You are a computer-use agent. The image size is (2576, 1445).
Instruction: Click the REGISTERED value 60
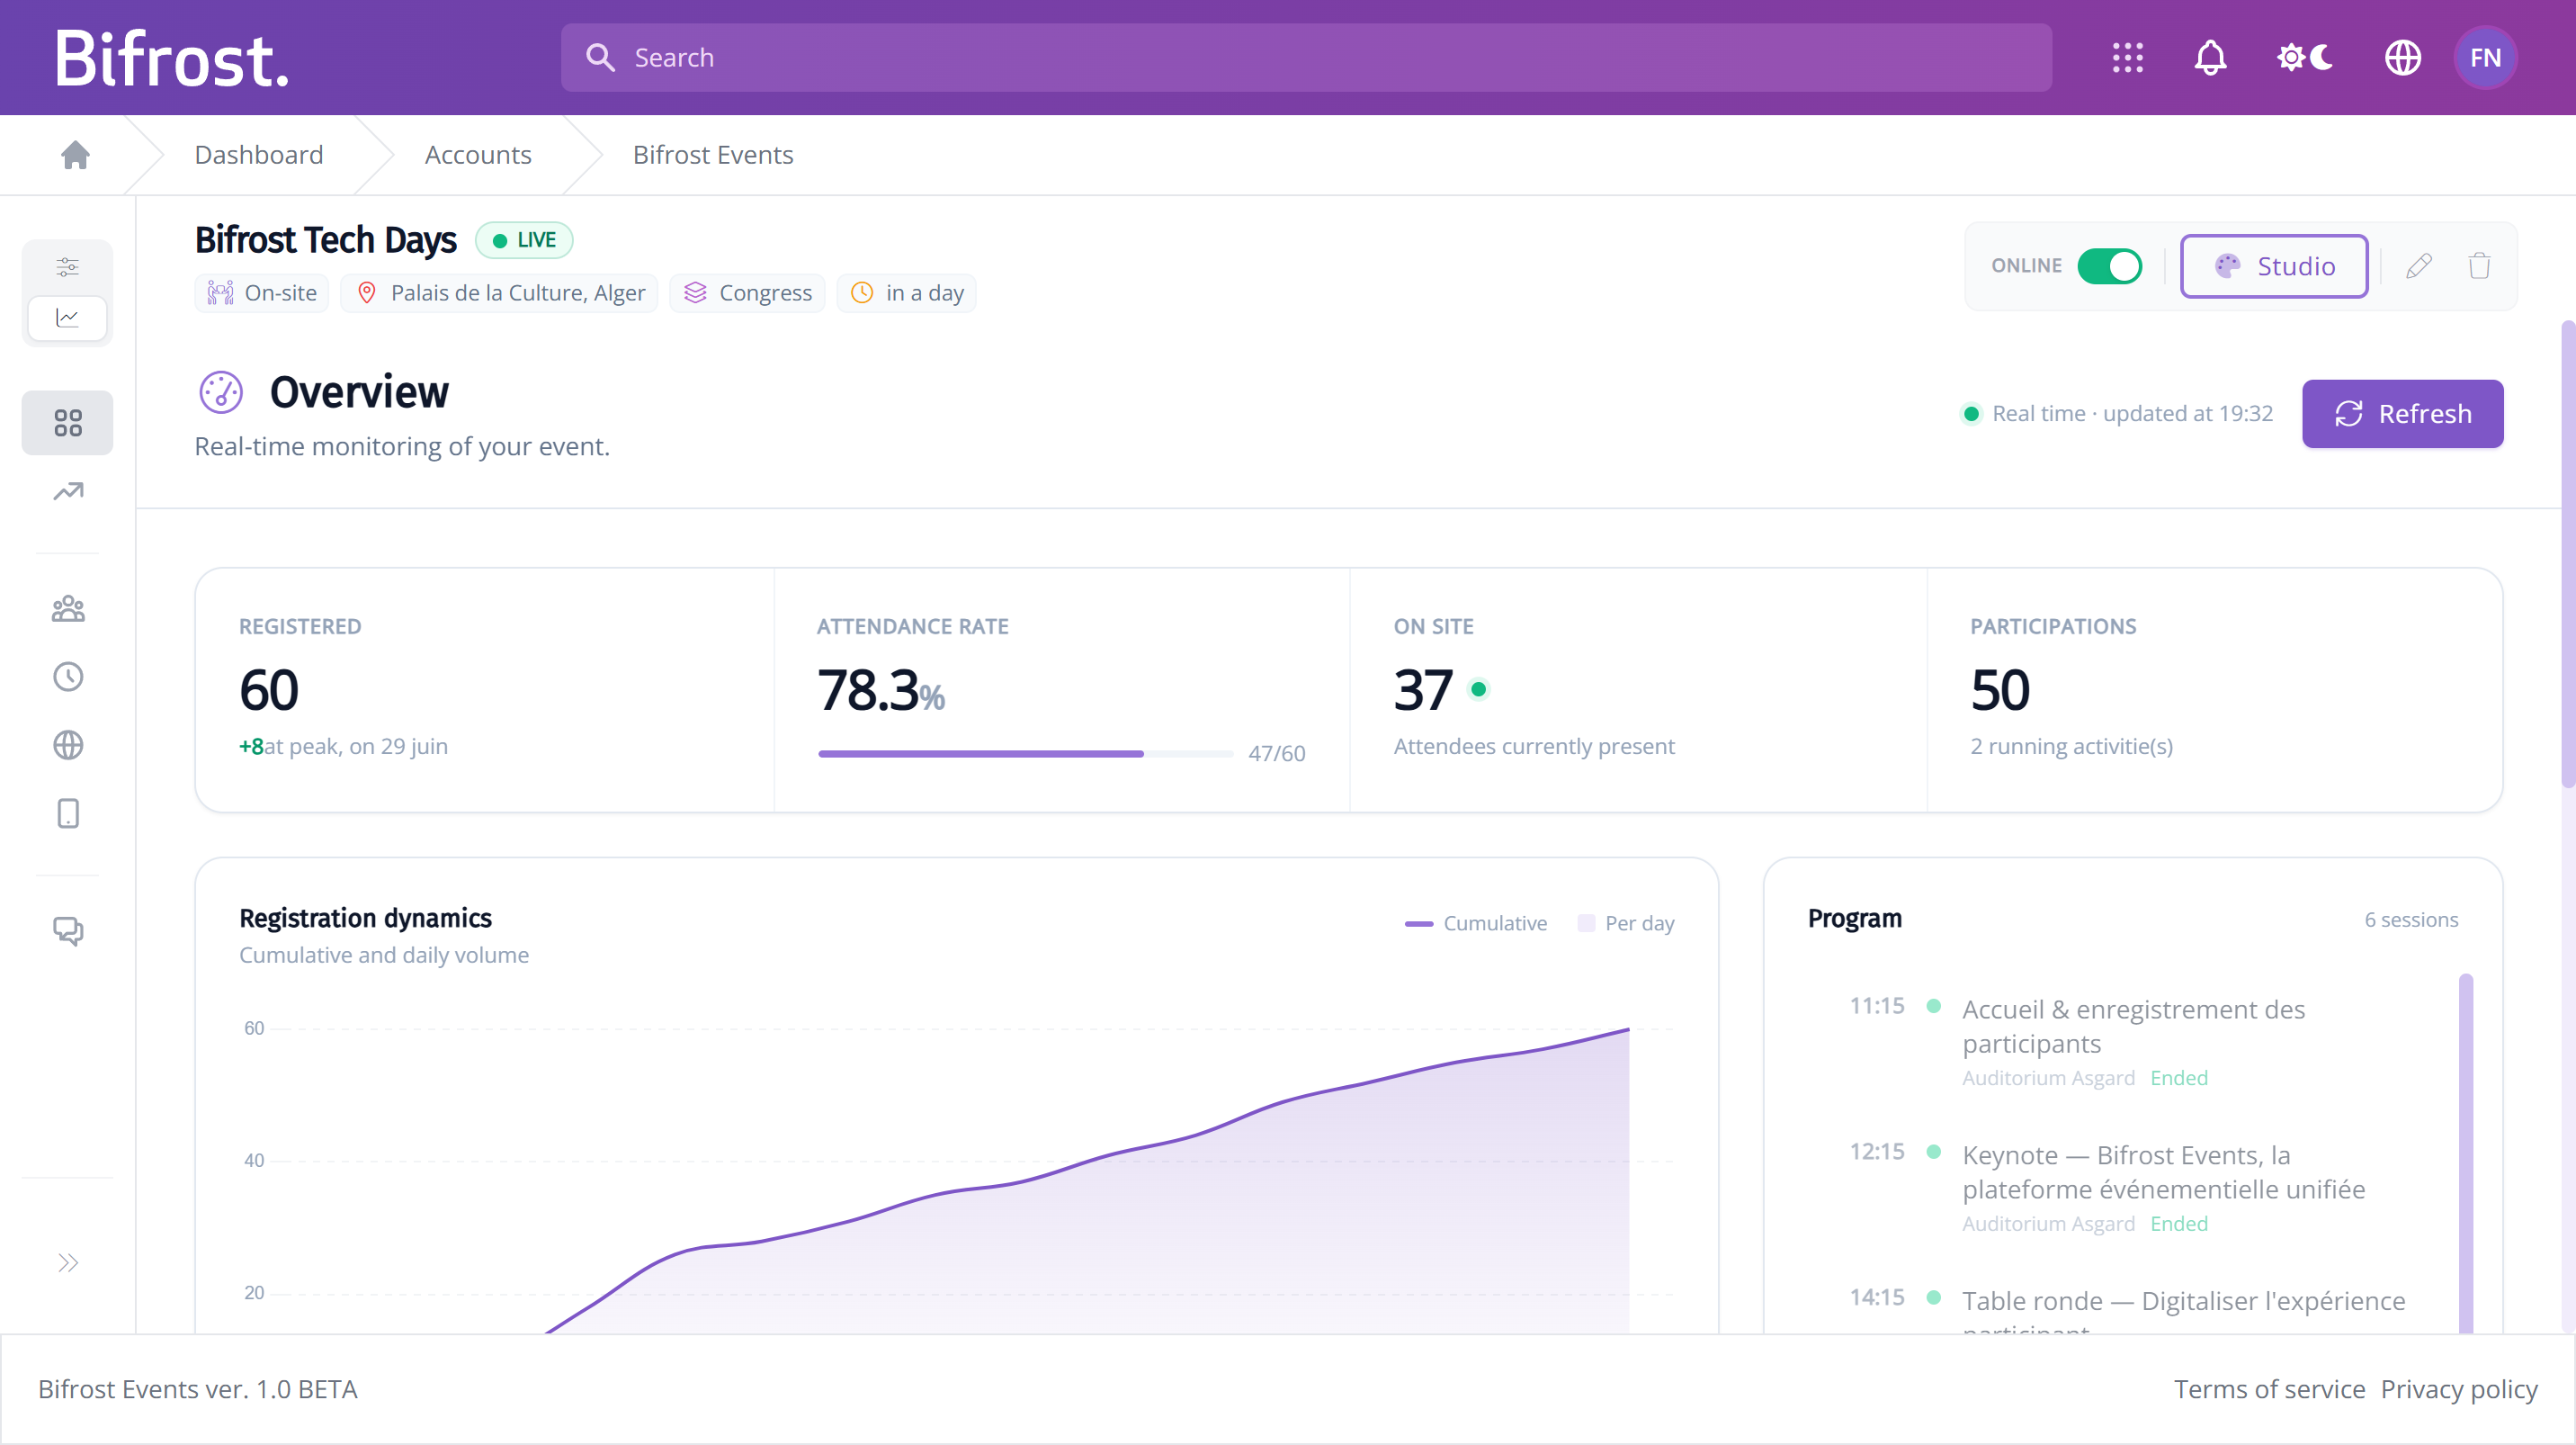coord(269,690)
